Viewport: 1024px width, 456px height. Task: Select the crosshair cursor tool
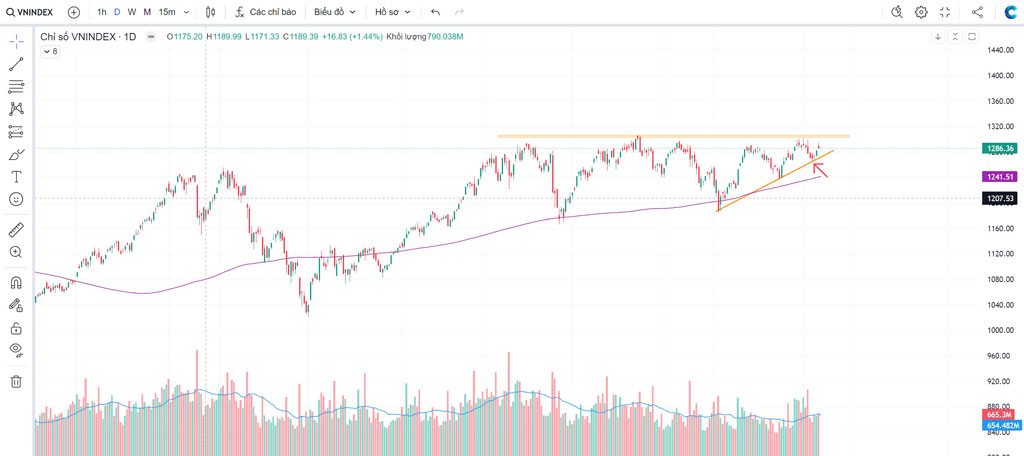click(x=16, y=41)
